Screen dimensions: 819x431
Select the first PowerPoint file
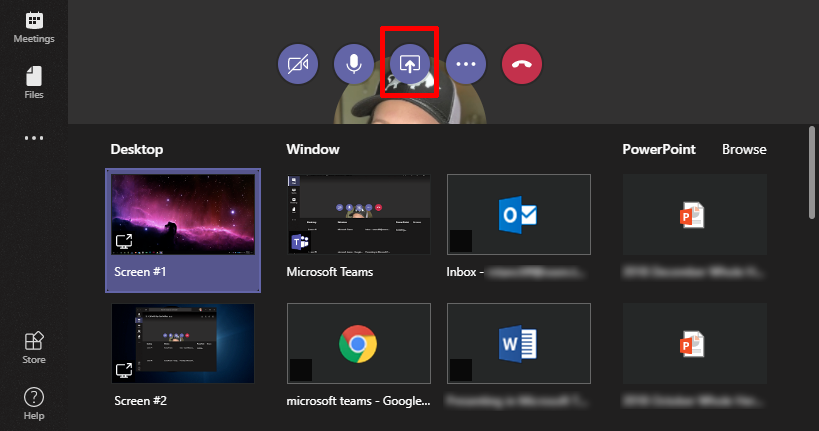(x=694, y=214)
